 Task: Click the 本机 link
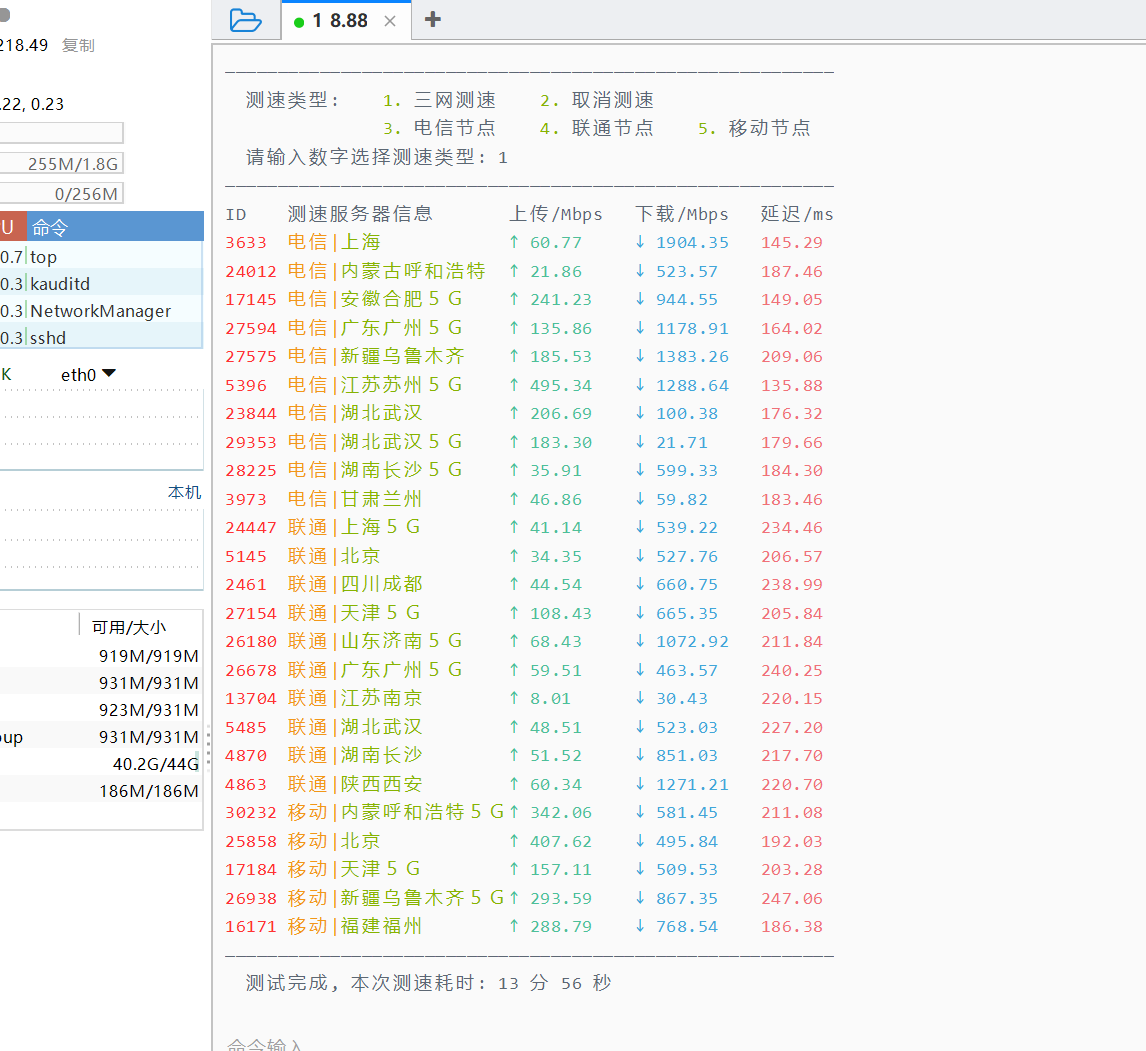click(x=184, y=492)
